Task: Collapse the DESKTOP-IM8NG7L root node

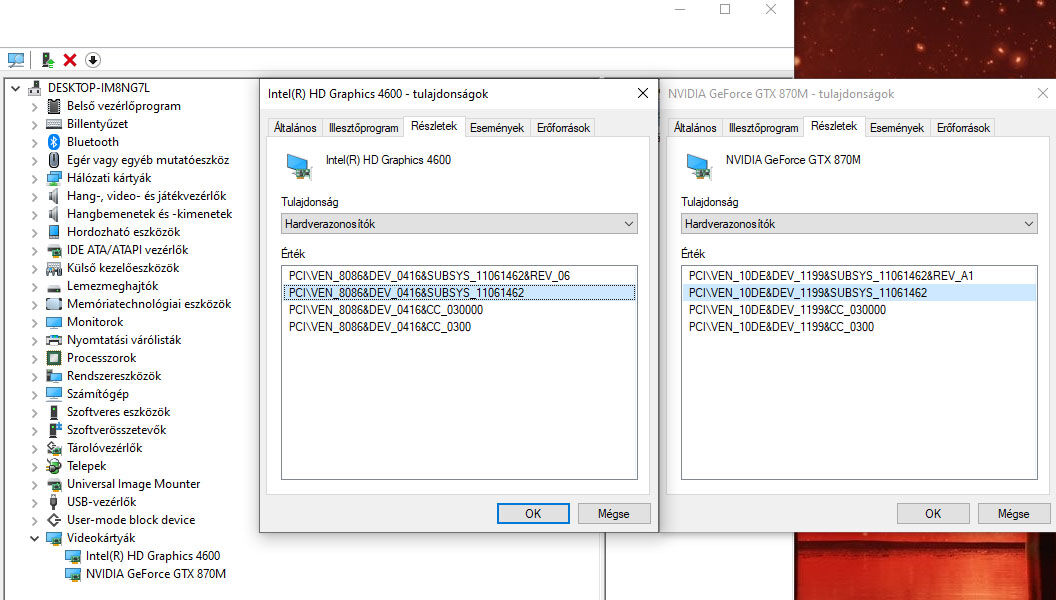Action: (15, 88)
